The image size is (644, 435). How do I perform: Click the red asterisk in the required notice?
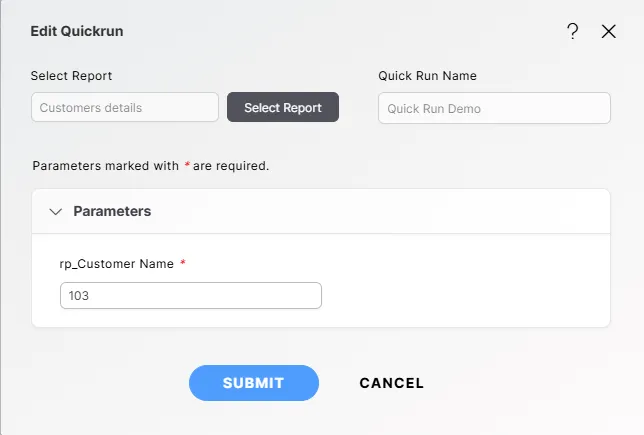click(187, 165)
